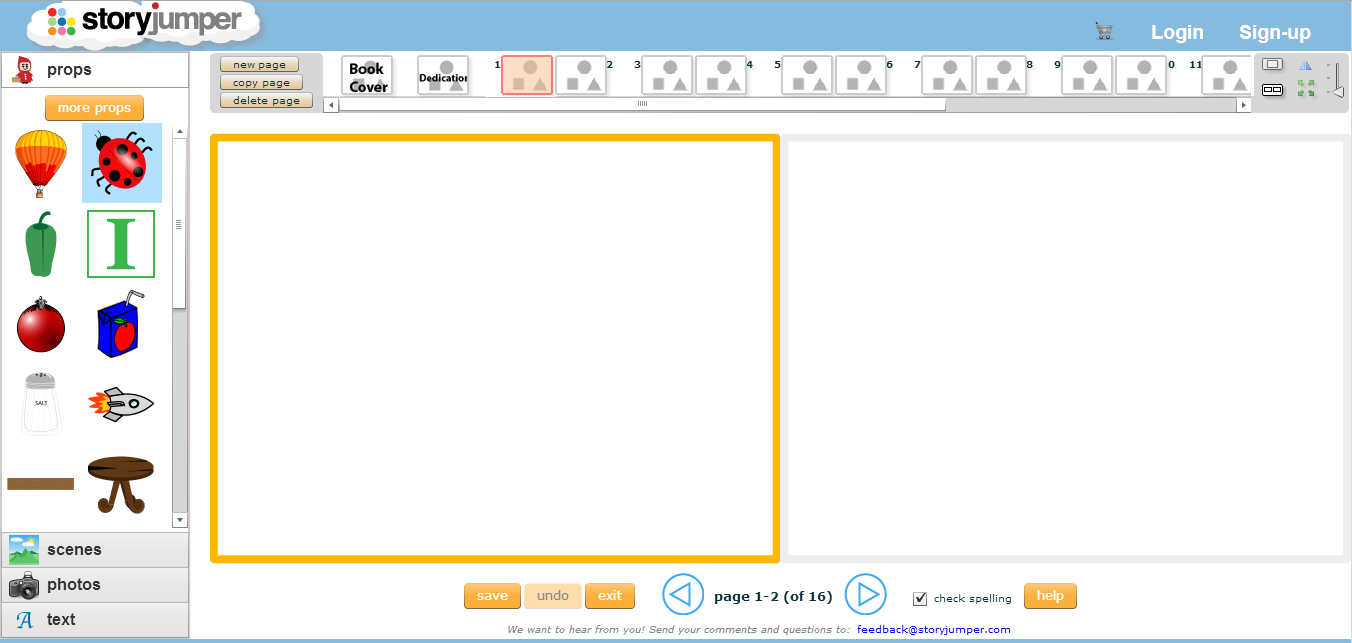Open the Book Cover page thumbnail
This screenshot has height=643, width=1352.
tap(367, 75)
